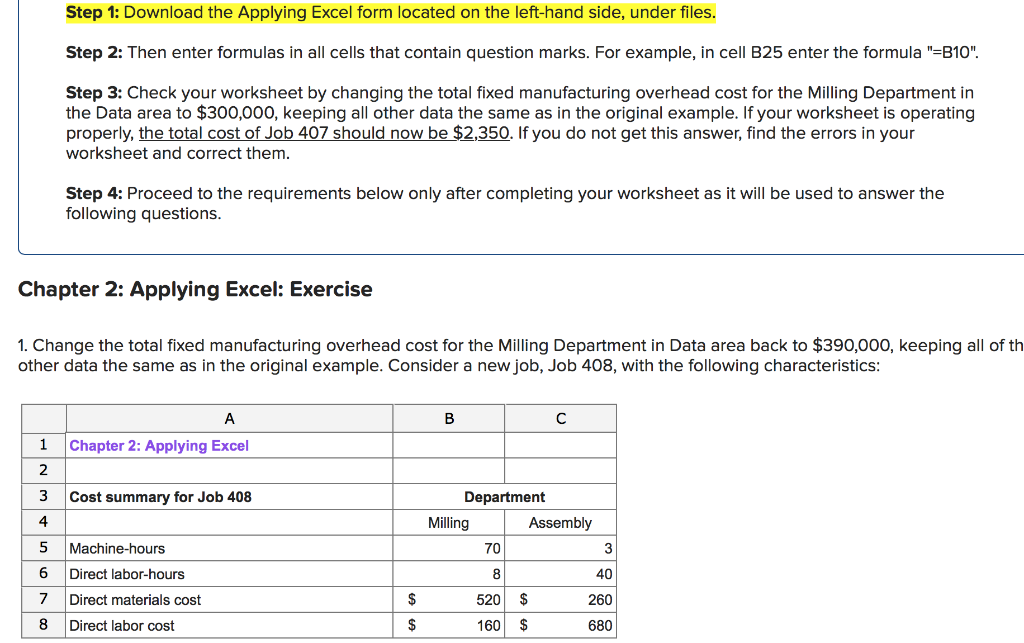Click the highlighted Step 1 download instruction
The image size is (1024, 643).
[x=390, y=12]
